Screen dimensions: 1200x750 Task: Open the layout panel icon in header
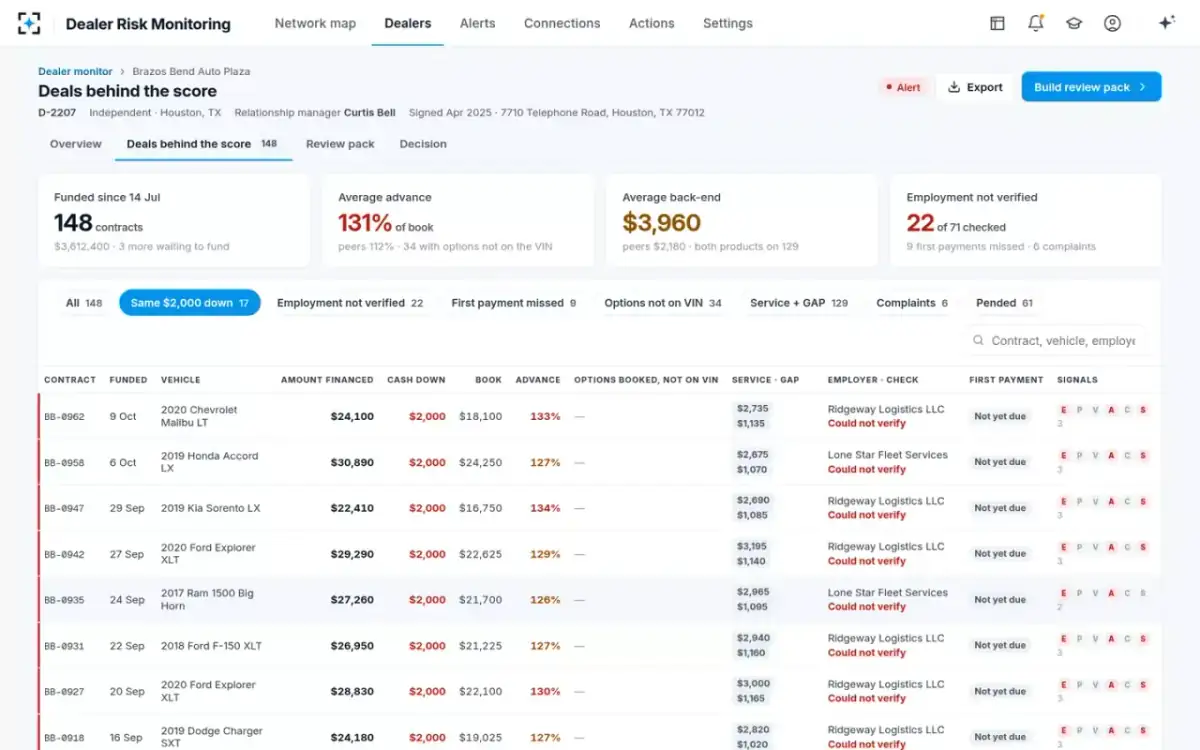tap(997, 23)
